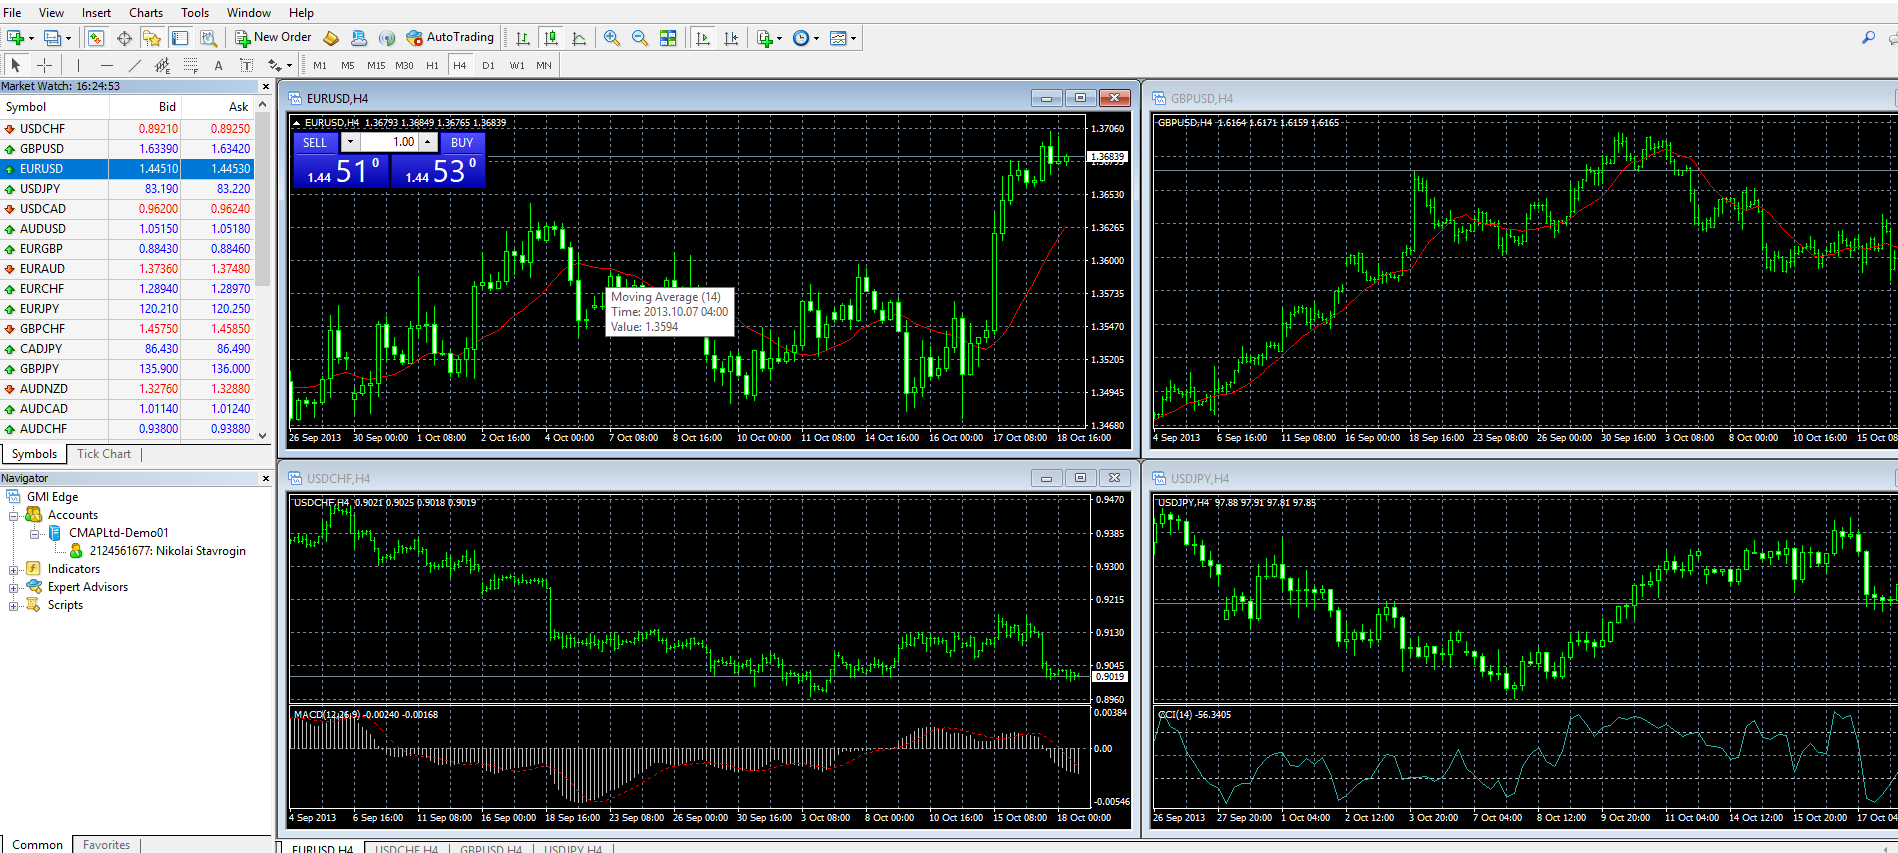
Task: Zoom out on the chart
Action: click(640, 38)
